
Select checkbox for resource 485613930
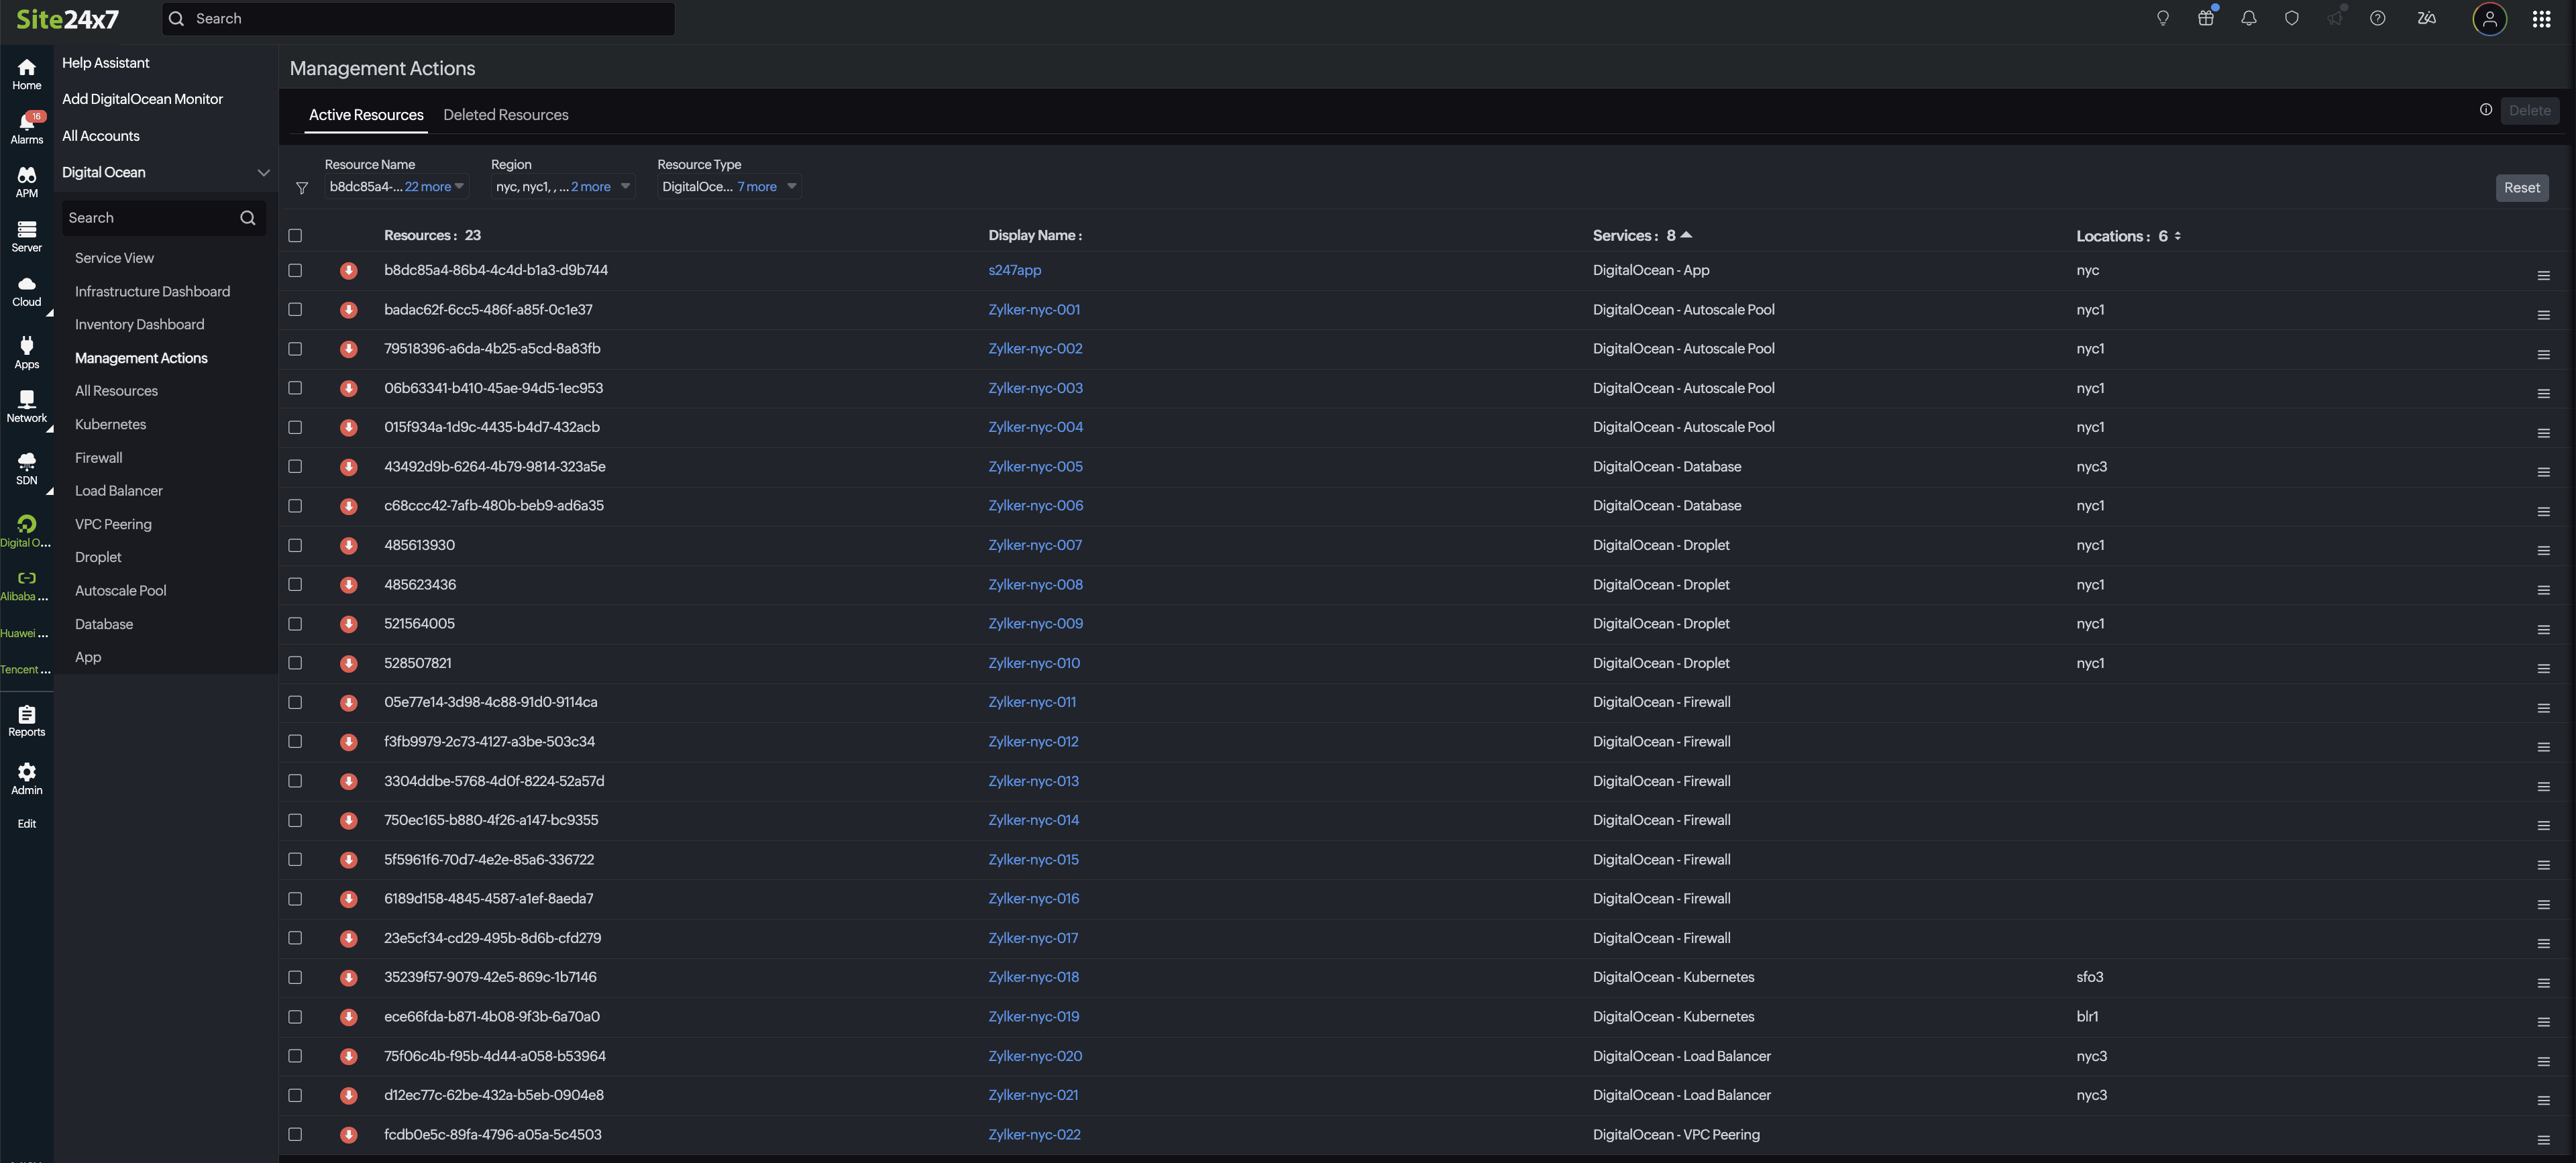295,545
